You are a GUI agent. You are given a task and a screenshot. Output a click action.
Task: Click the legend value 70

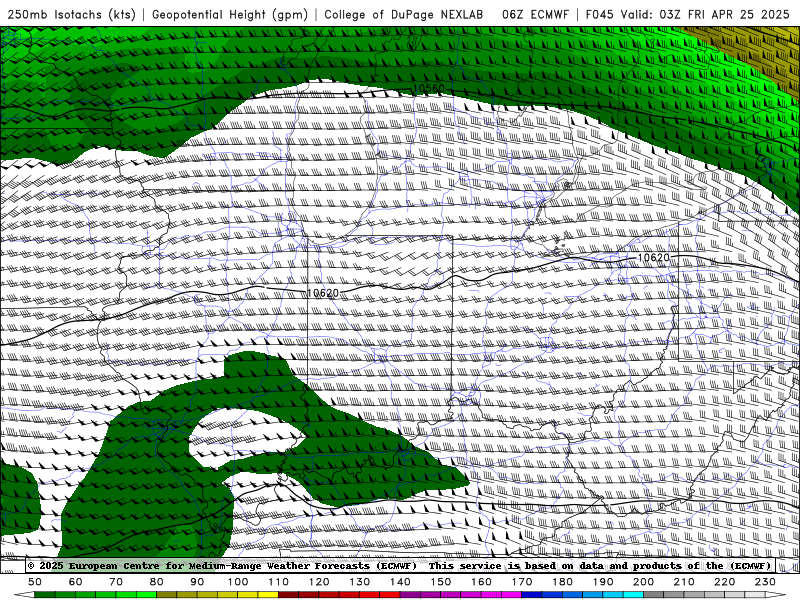(x=116, y=582)
